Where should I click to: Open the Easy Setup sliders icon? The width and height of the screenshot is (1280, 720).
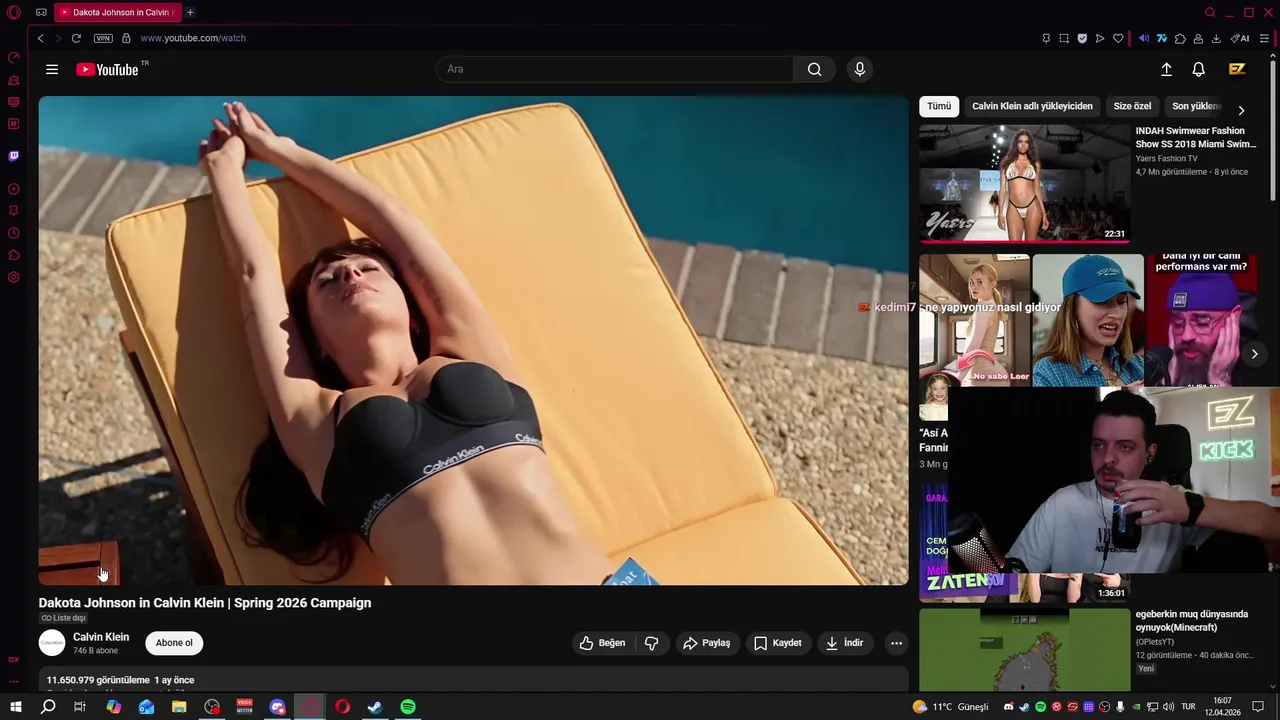pyautogui.click(x=1264, y=38)
